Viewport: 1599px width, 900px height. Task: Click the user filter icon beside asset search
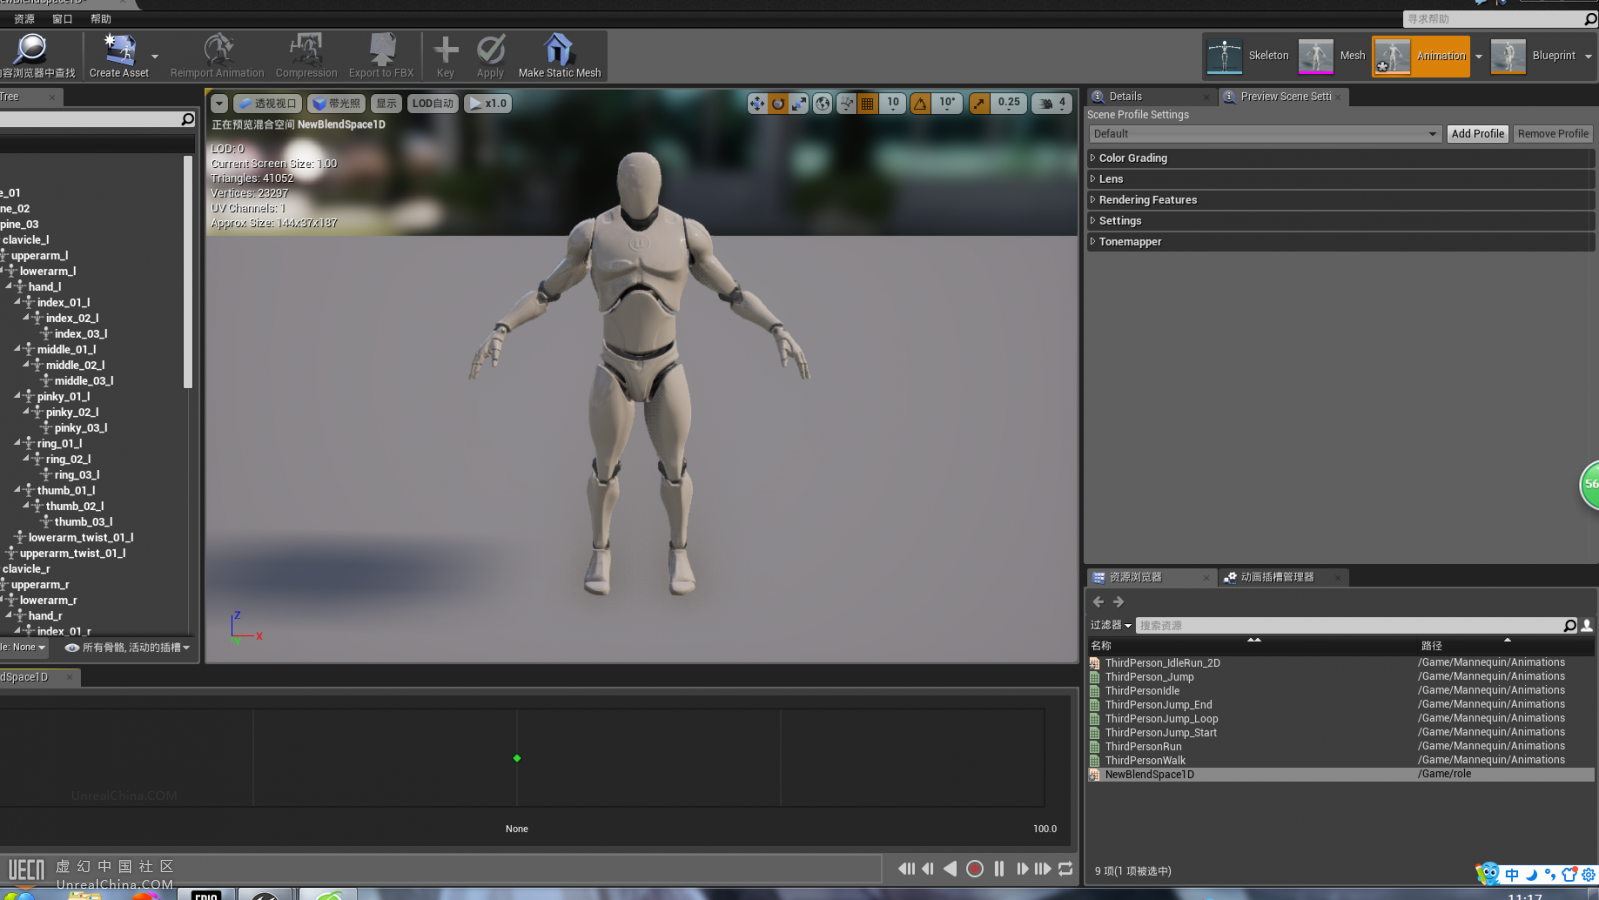tap(1587, 625)
